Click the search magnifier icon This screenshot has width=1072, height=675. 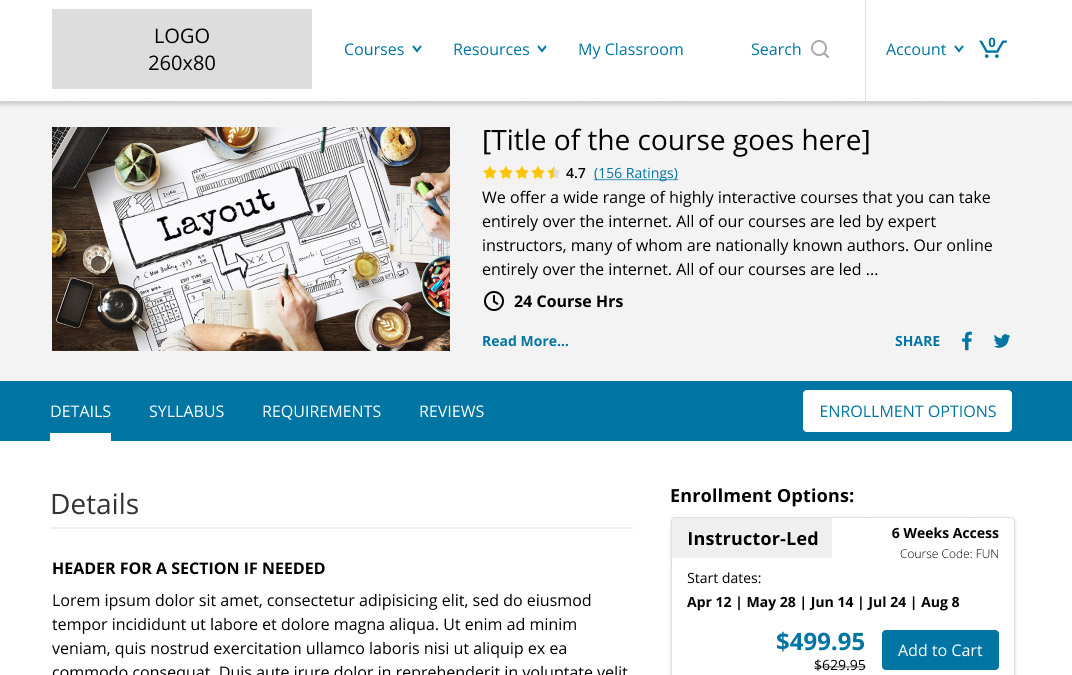click(x=820, y=49)
